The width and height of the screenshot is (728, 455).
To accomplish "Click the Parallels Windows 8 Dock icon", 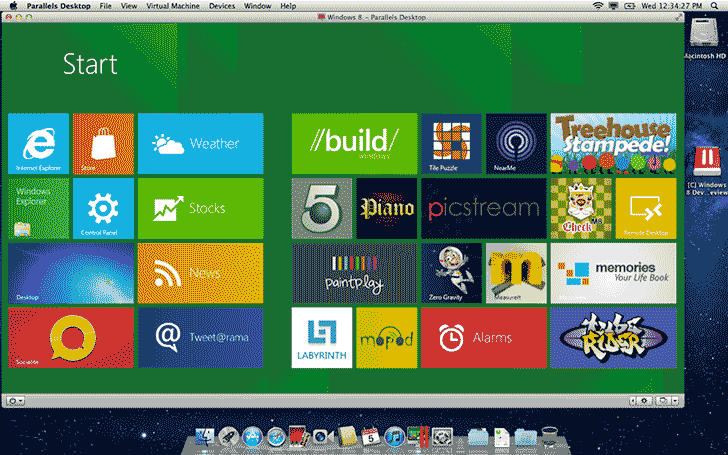I will click(x=418, y=437).
